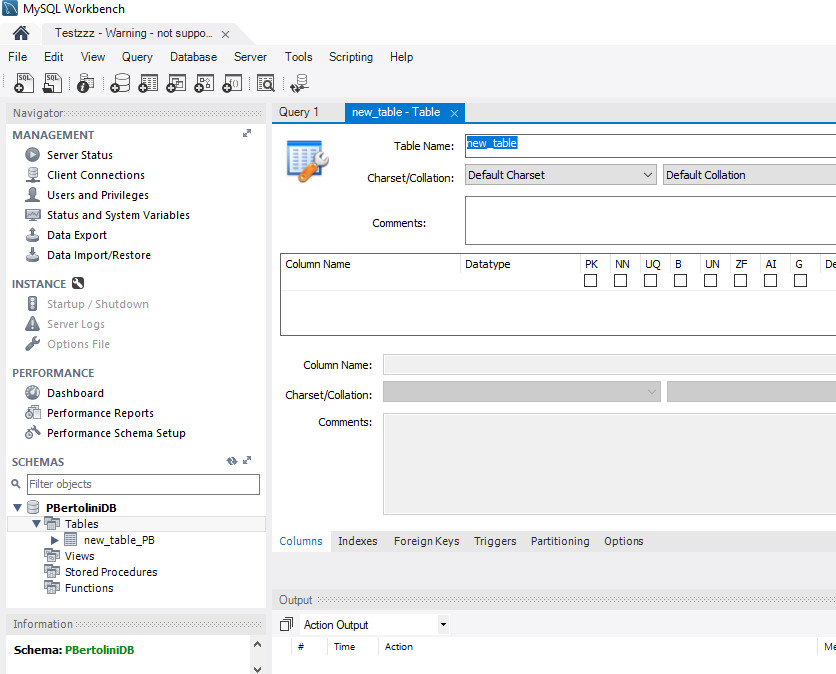Collapse the Tables tree node

tap(36, 524)
